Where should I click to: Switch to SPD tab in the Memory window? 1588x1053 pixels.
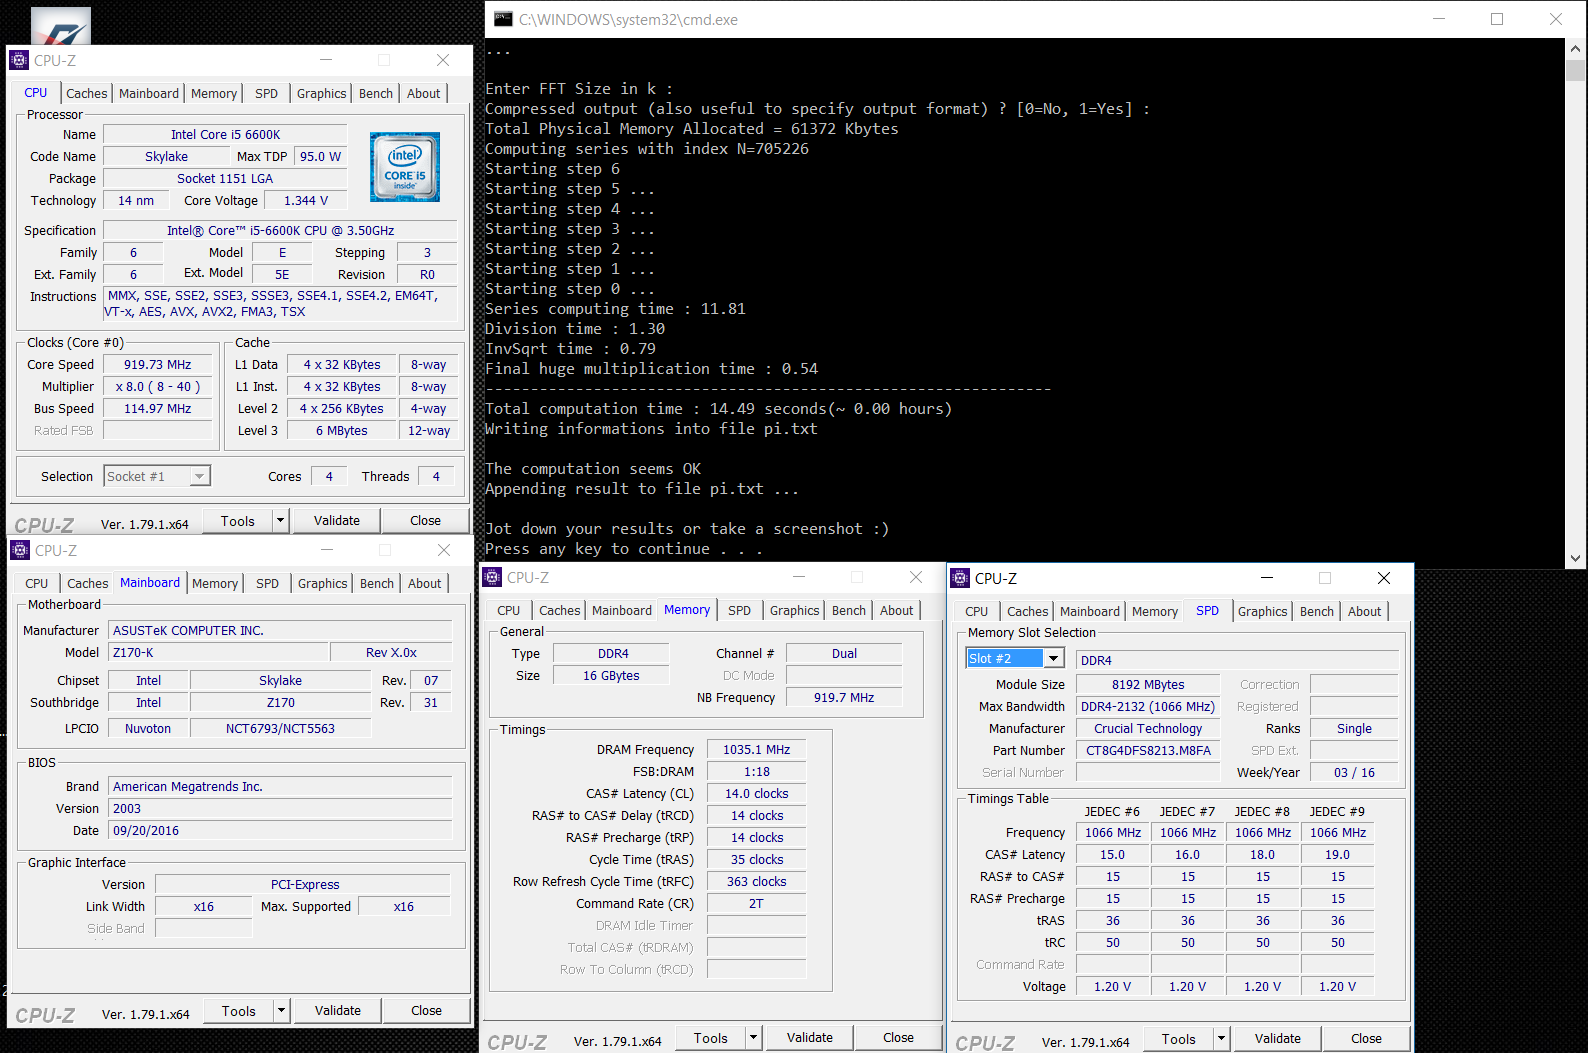click(x=740, y=610)
